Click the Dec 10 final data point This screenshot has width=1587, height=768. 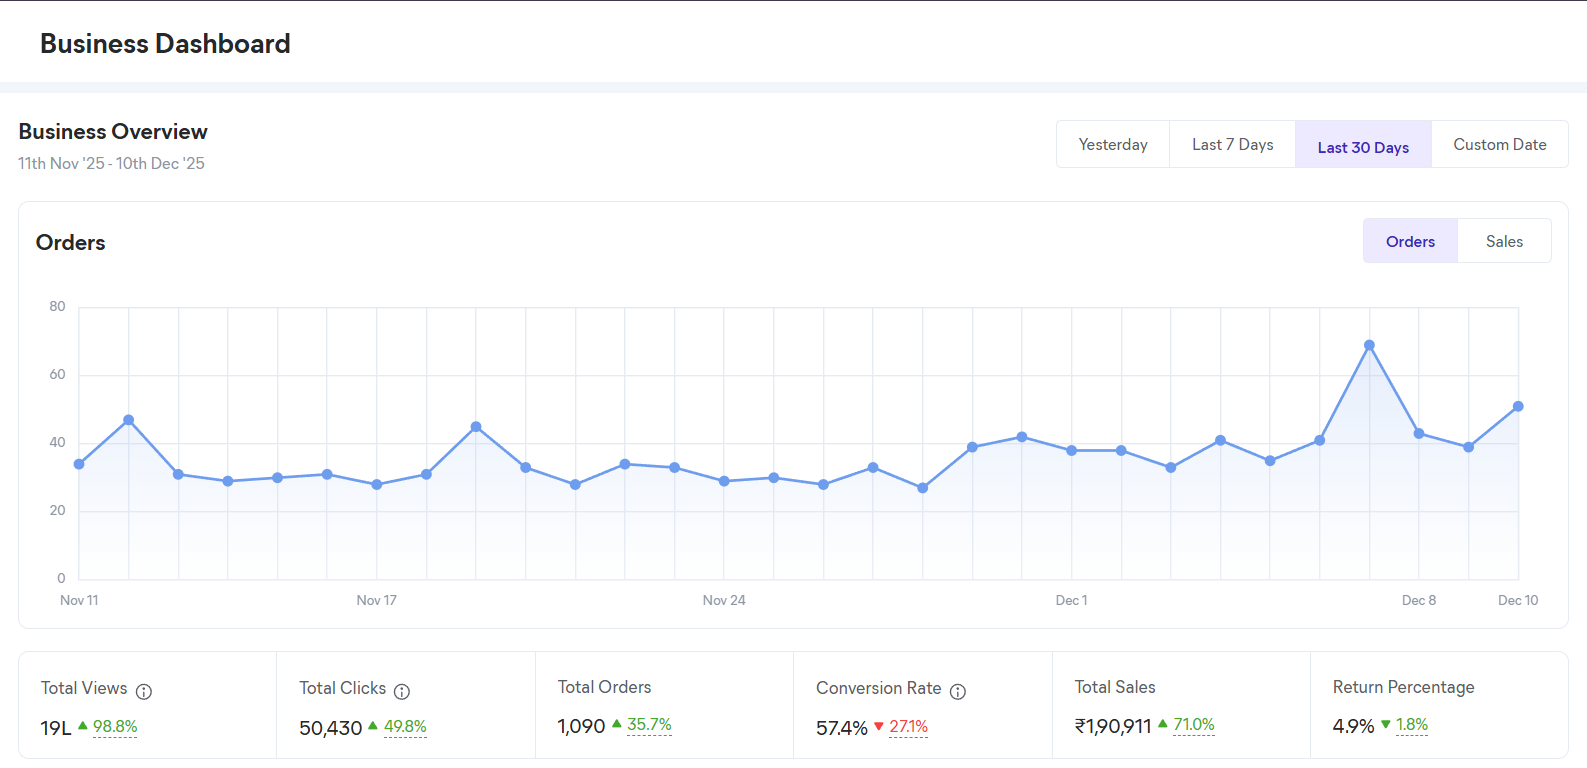point(1518,407)
